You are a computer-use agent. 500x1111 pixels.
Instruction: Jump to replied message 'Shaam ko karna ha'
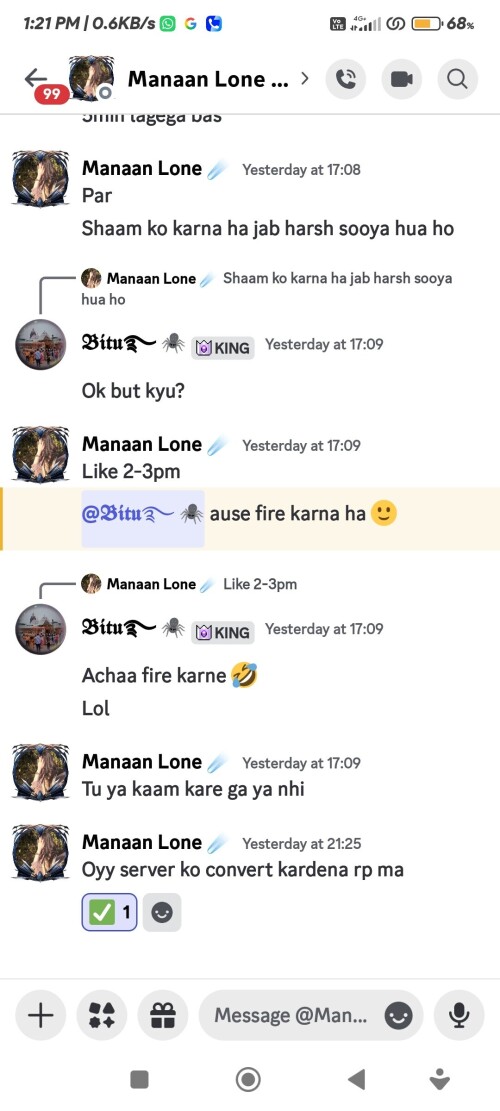coord(266,288)
